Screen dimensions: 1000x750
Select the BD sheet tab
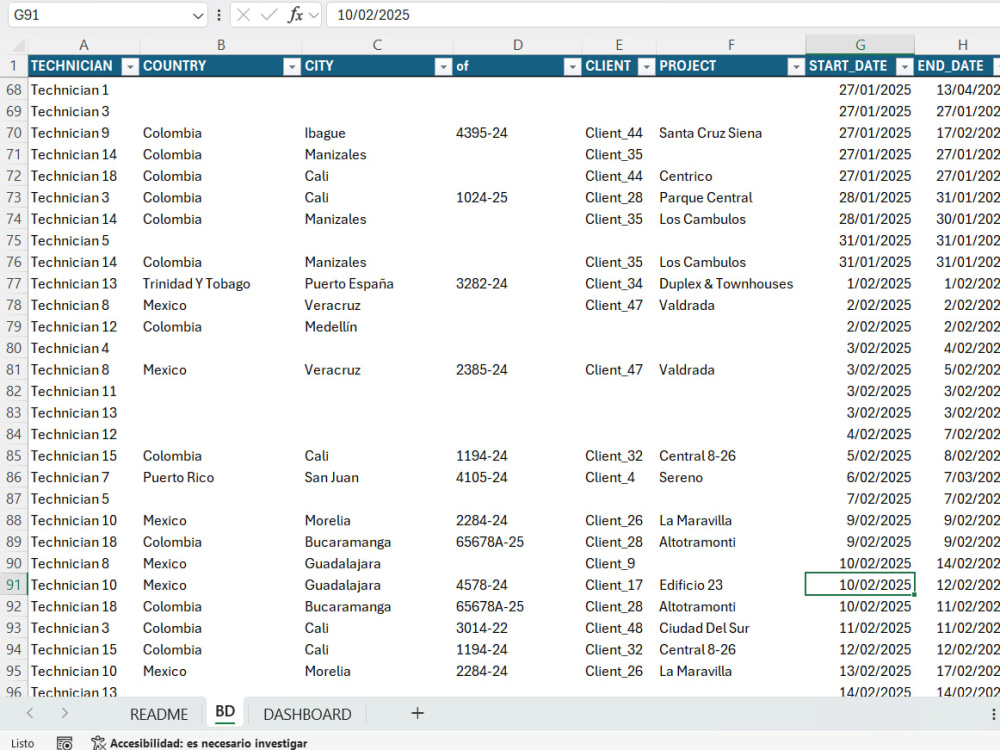coord(225,712)
